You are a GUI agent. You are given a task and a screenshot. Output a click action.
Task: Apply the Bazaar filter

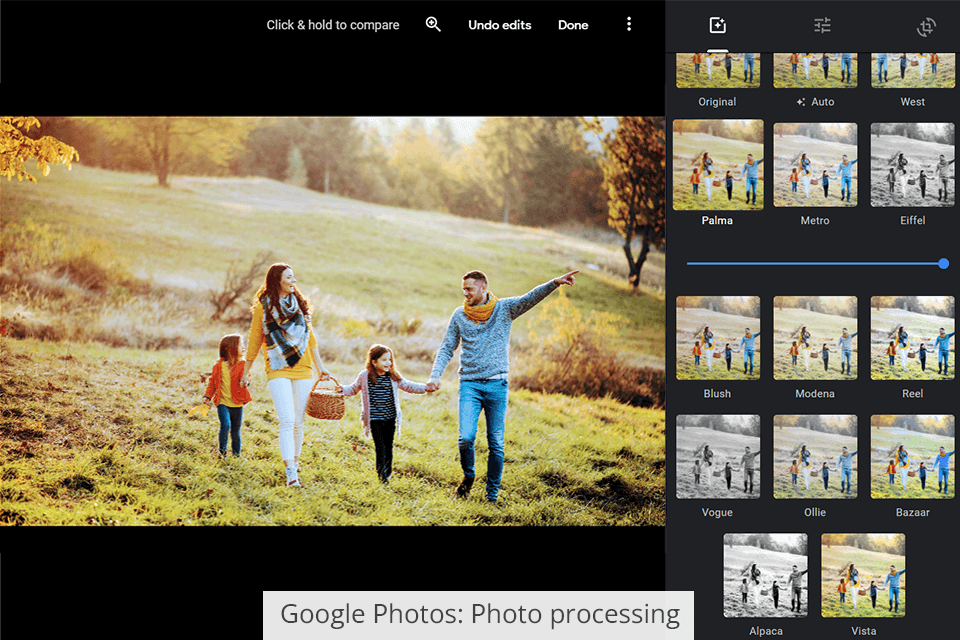click(912, 456)
